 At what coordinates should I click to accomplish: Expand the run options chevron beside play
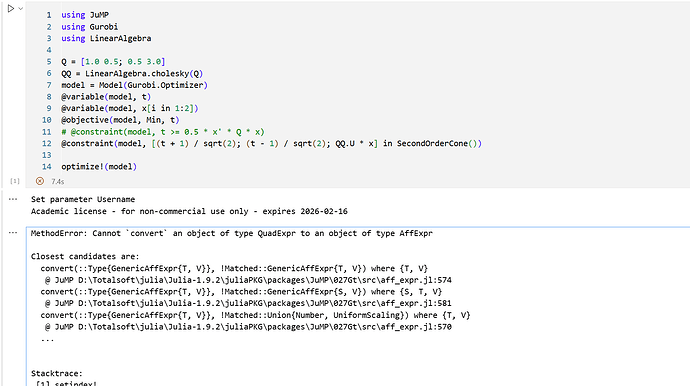[x=20, y=8]
